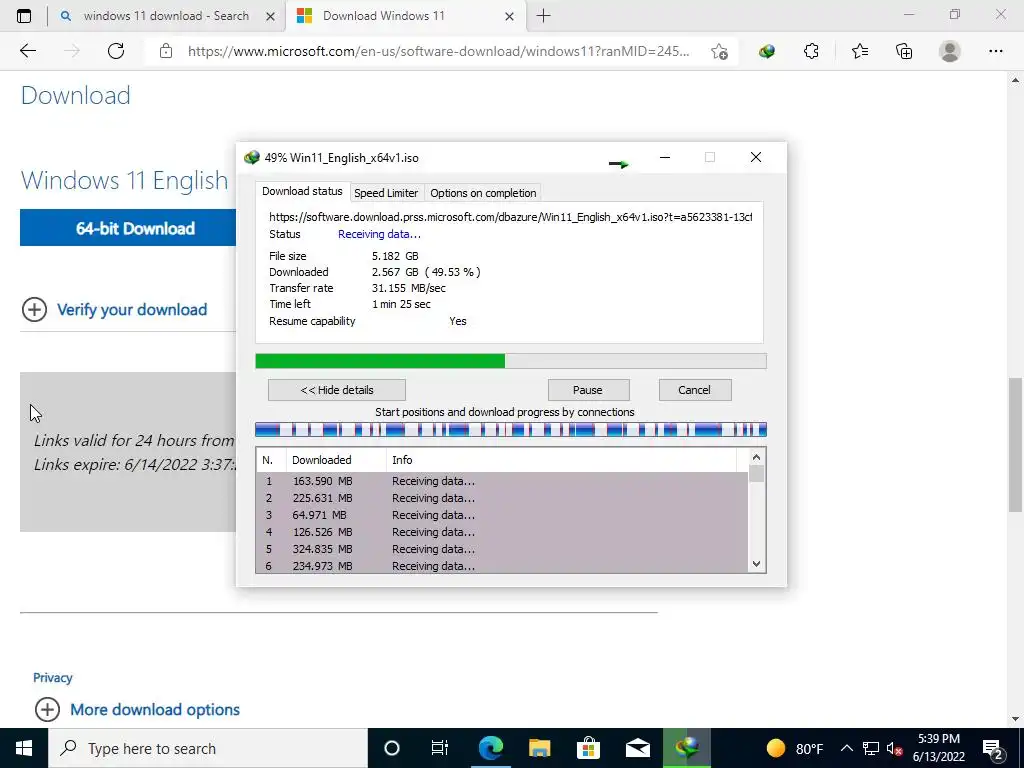Open the Privacy link
The width and height of the screenshot is (1024, 768).
52,678
